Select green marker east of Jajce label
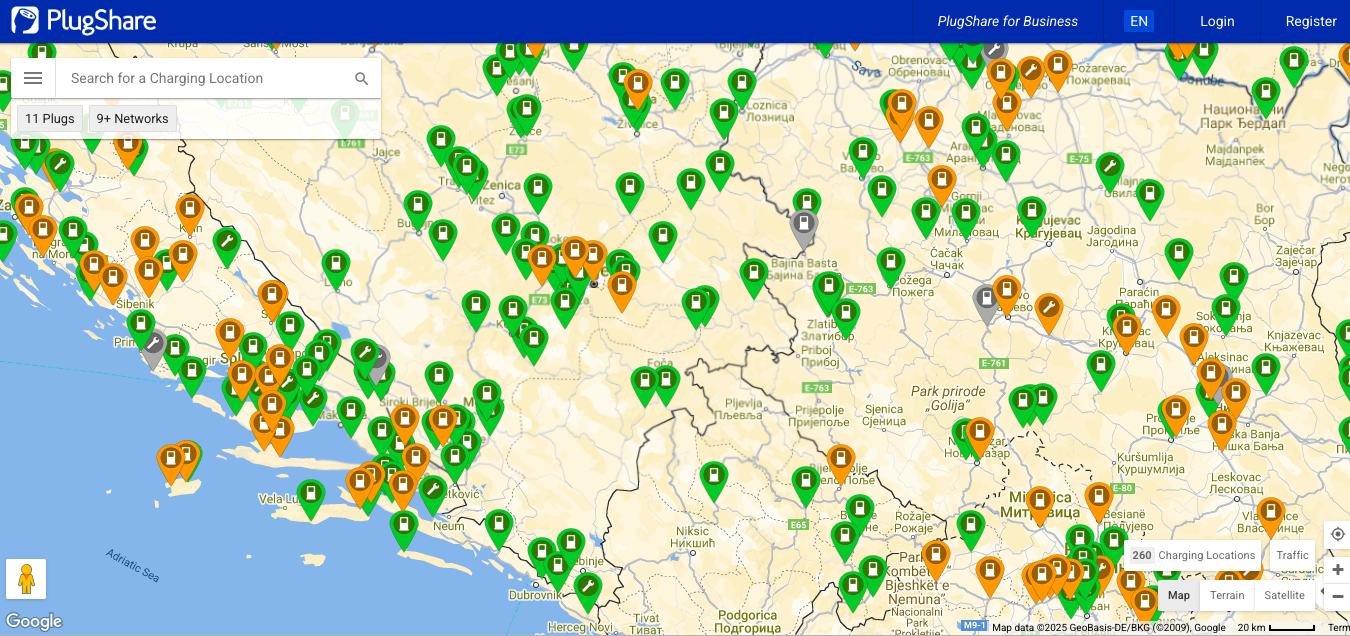 (x=440, y=144)
